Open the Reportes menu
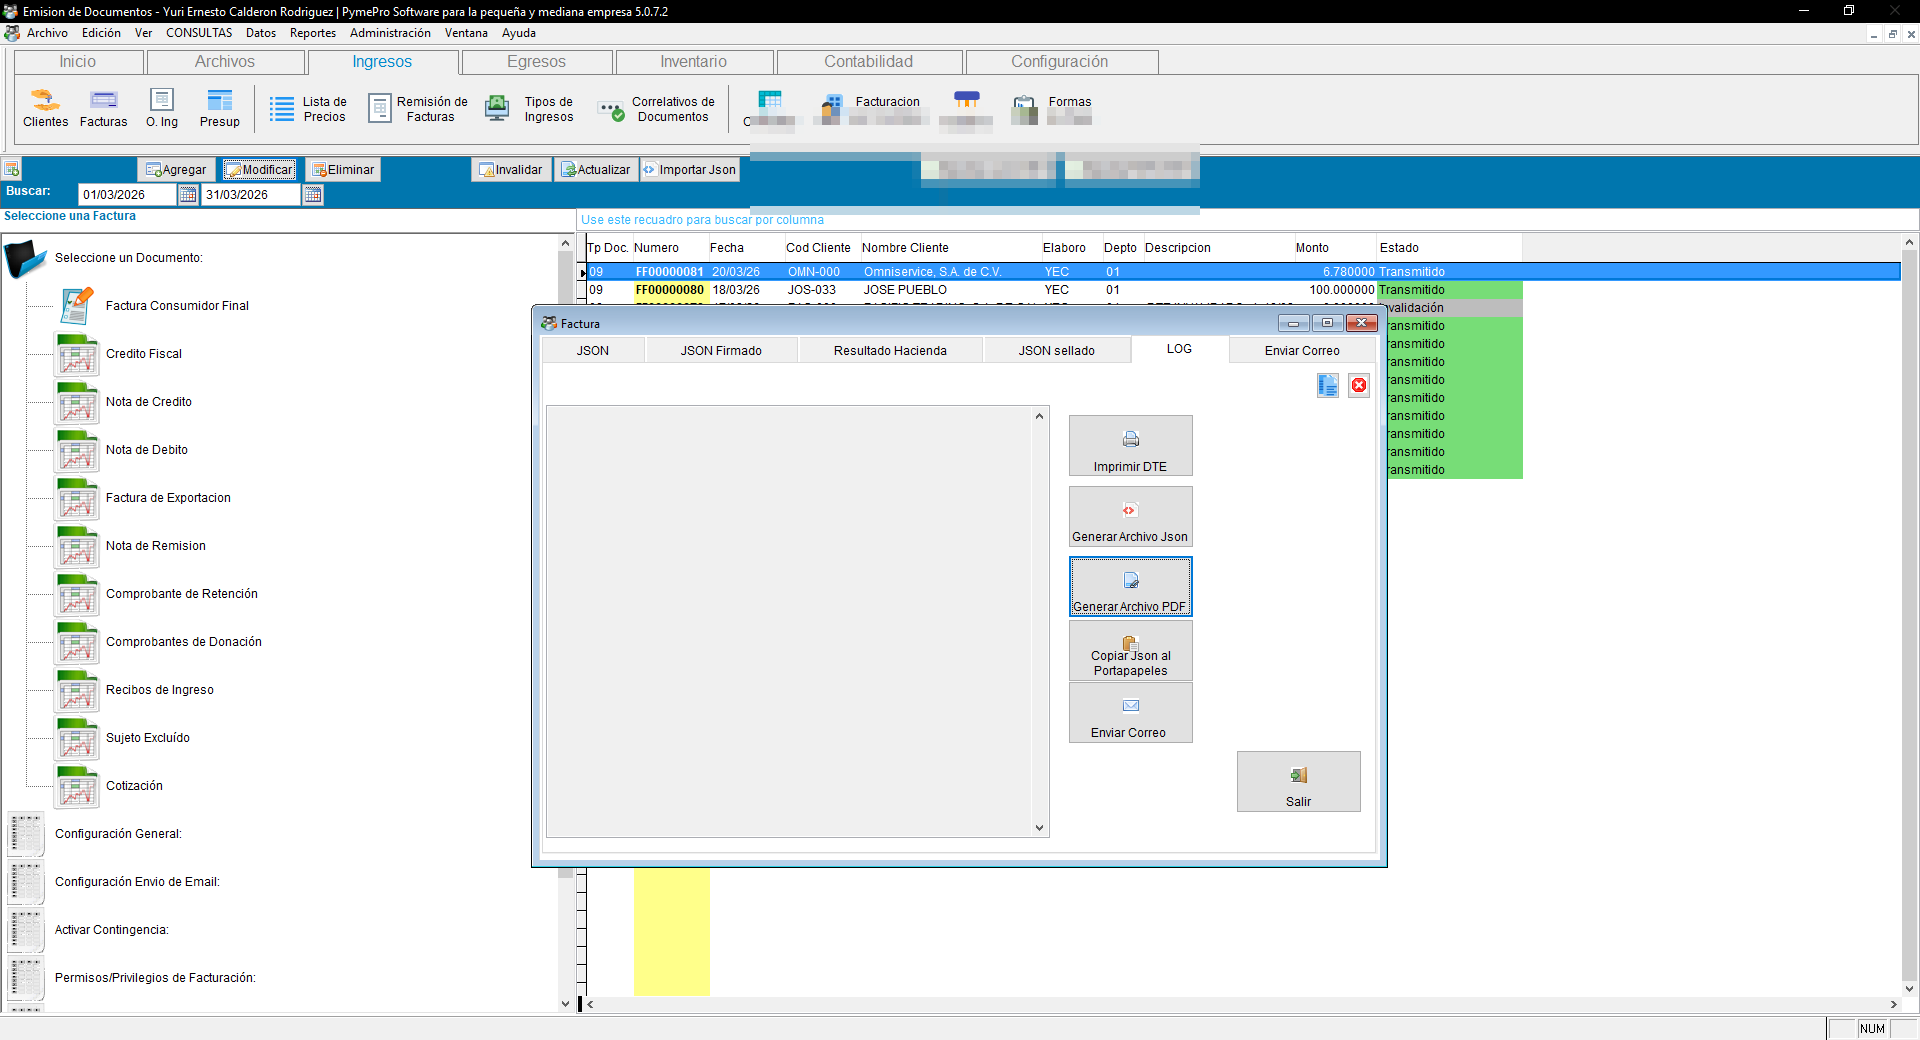 coord(313,33)
